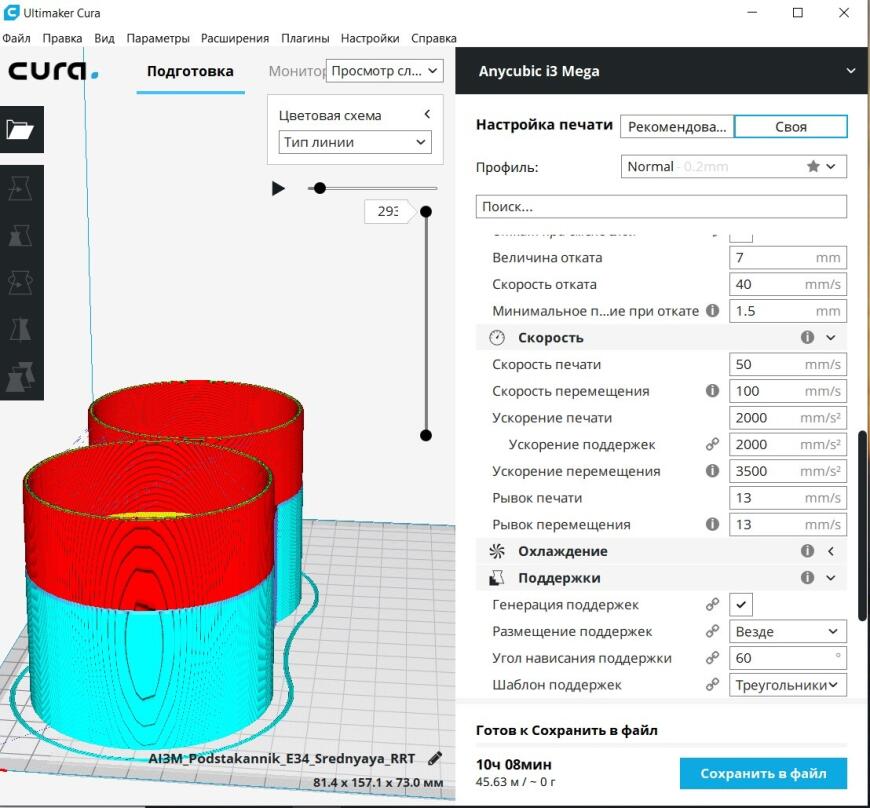Switch print setup to Рекомендованная mode
This screenshot has width=870, height=808.
[677, 127]
